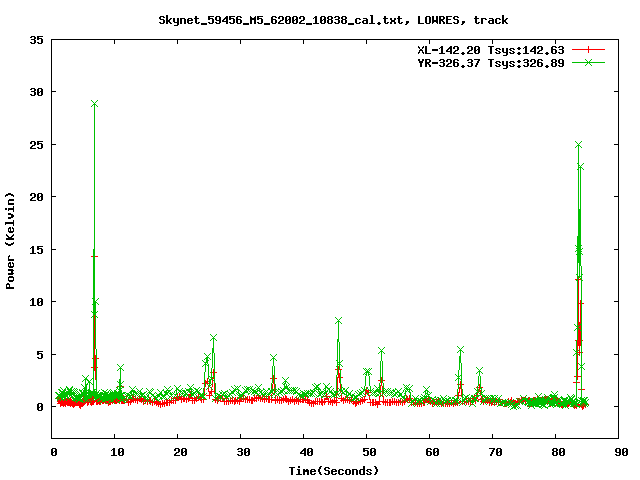Click the x-axis tick value 20
The height and width of the screenshot is (480, 640).
tap(180, 452)
